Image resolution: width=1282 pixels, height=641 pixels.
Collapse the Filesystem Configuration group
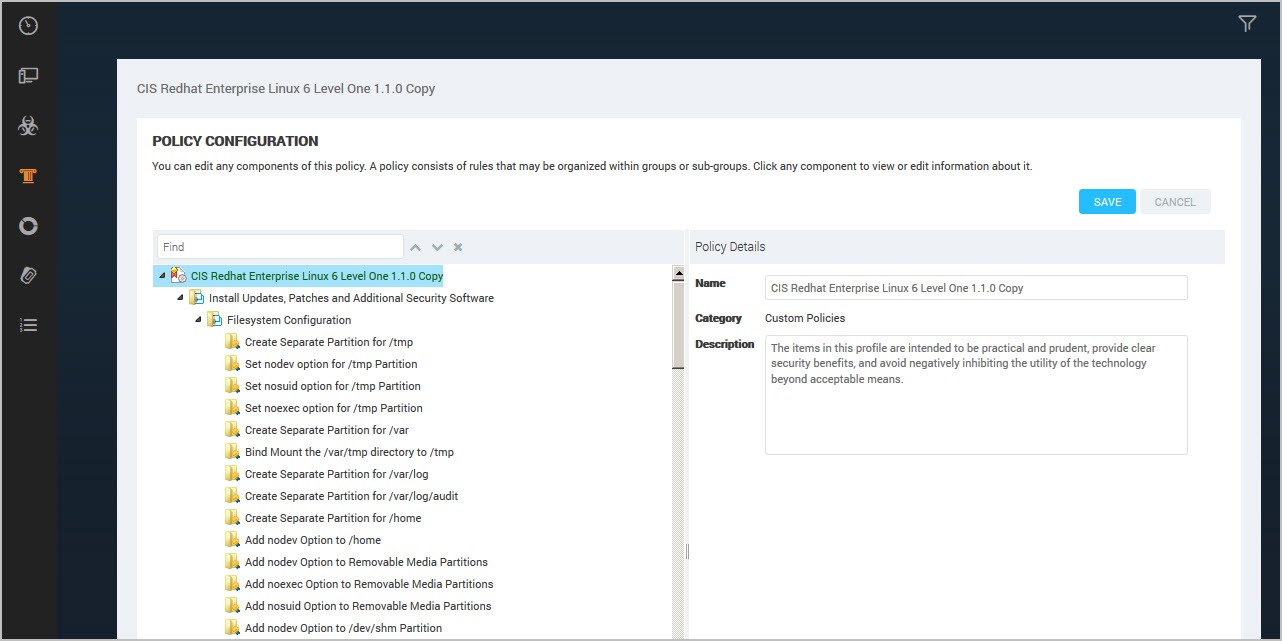[199, 320]
